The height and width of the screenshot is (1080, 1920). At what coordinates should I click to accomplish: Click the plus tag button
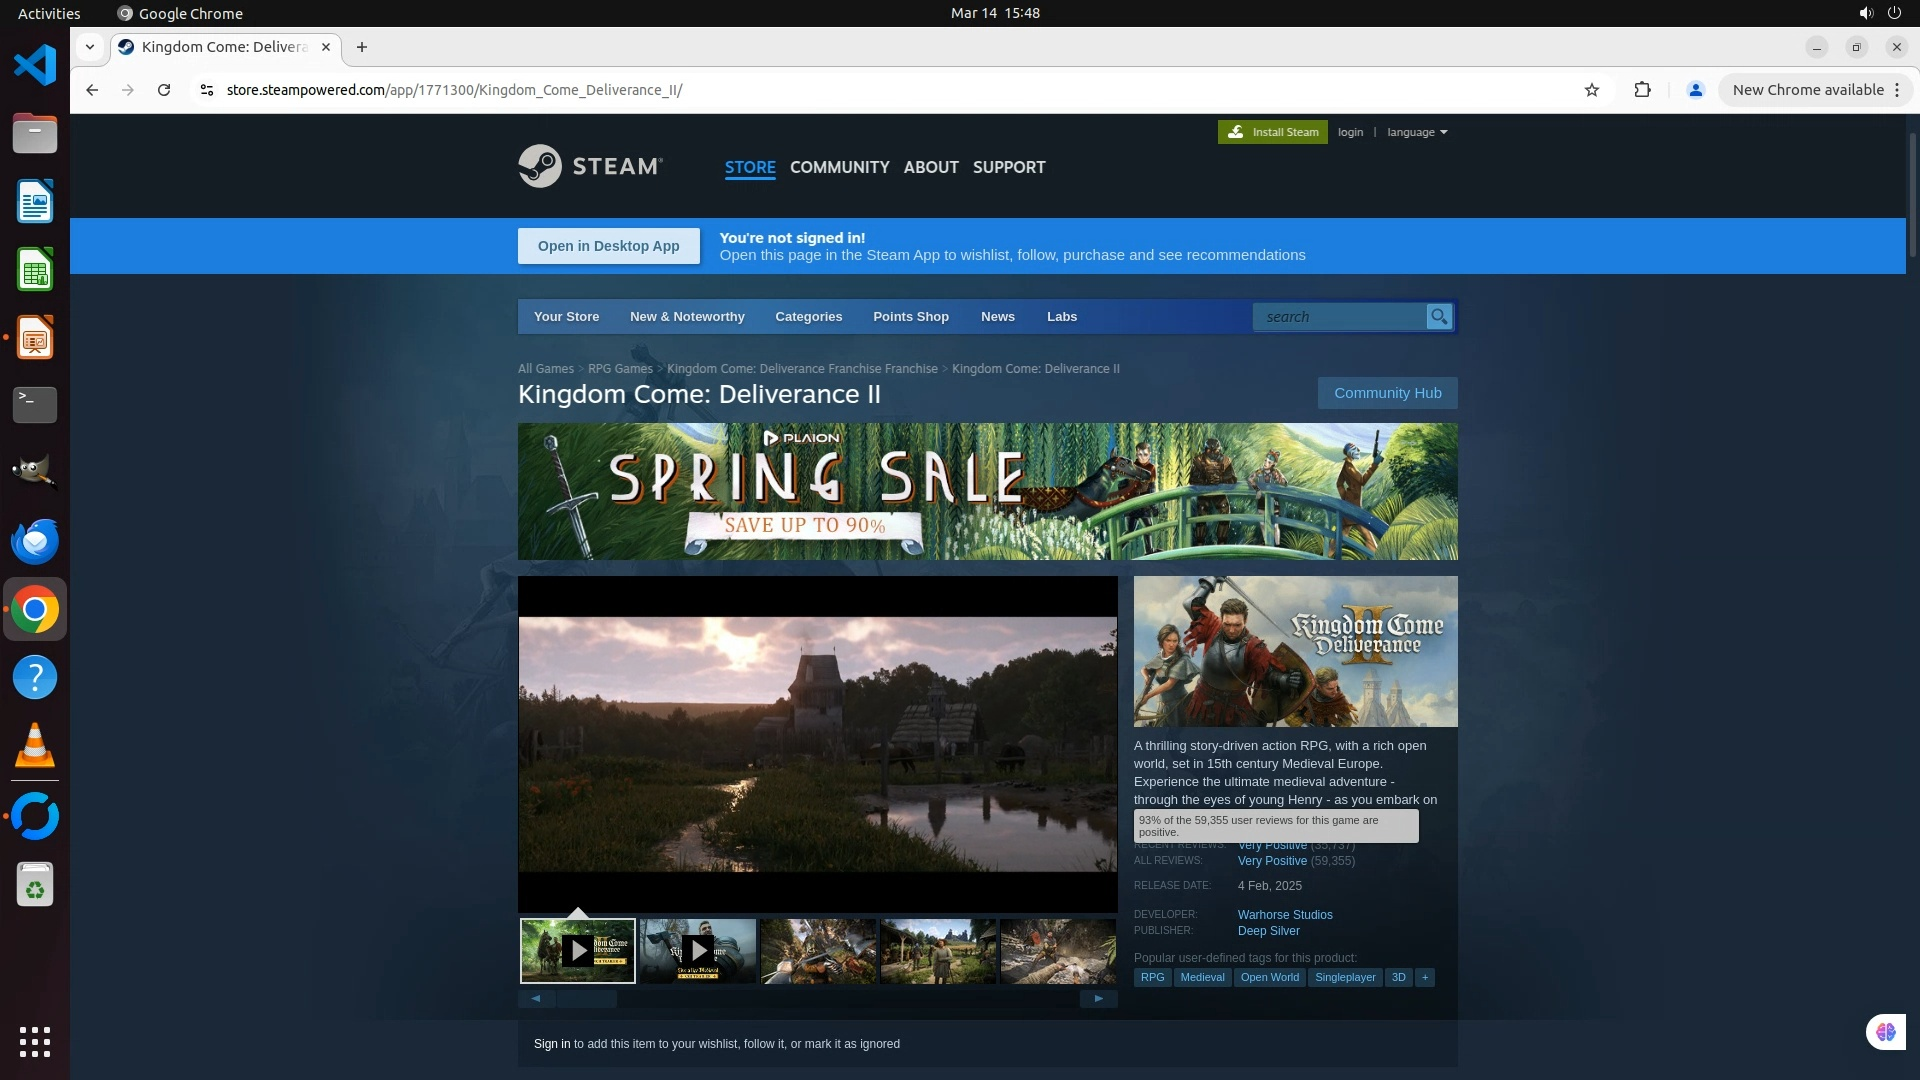click(1424, 977)
